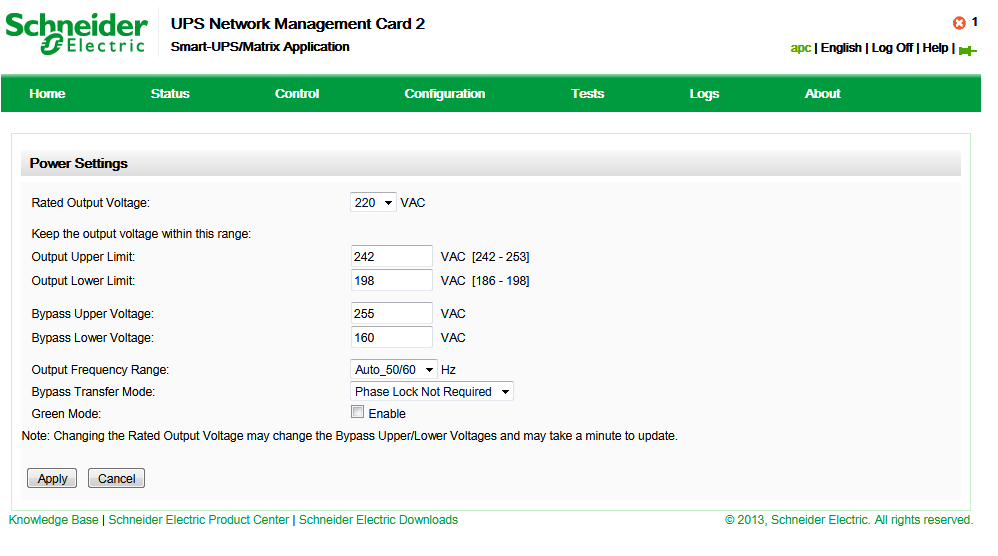
Task: Click the apc user link
Action: (x=800, y=48)
